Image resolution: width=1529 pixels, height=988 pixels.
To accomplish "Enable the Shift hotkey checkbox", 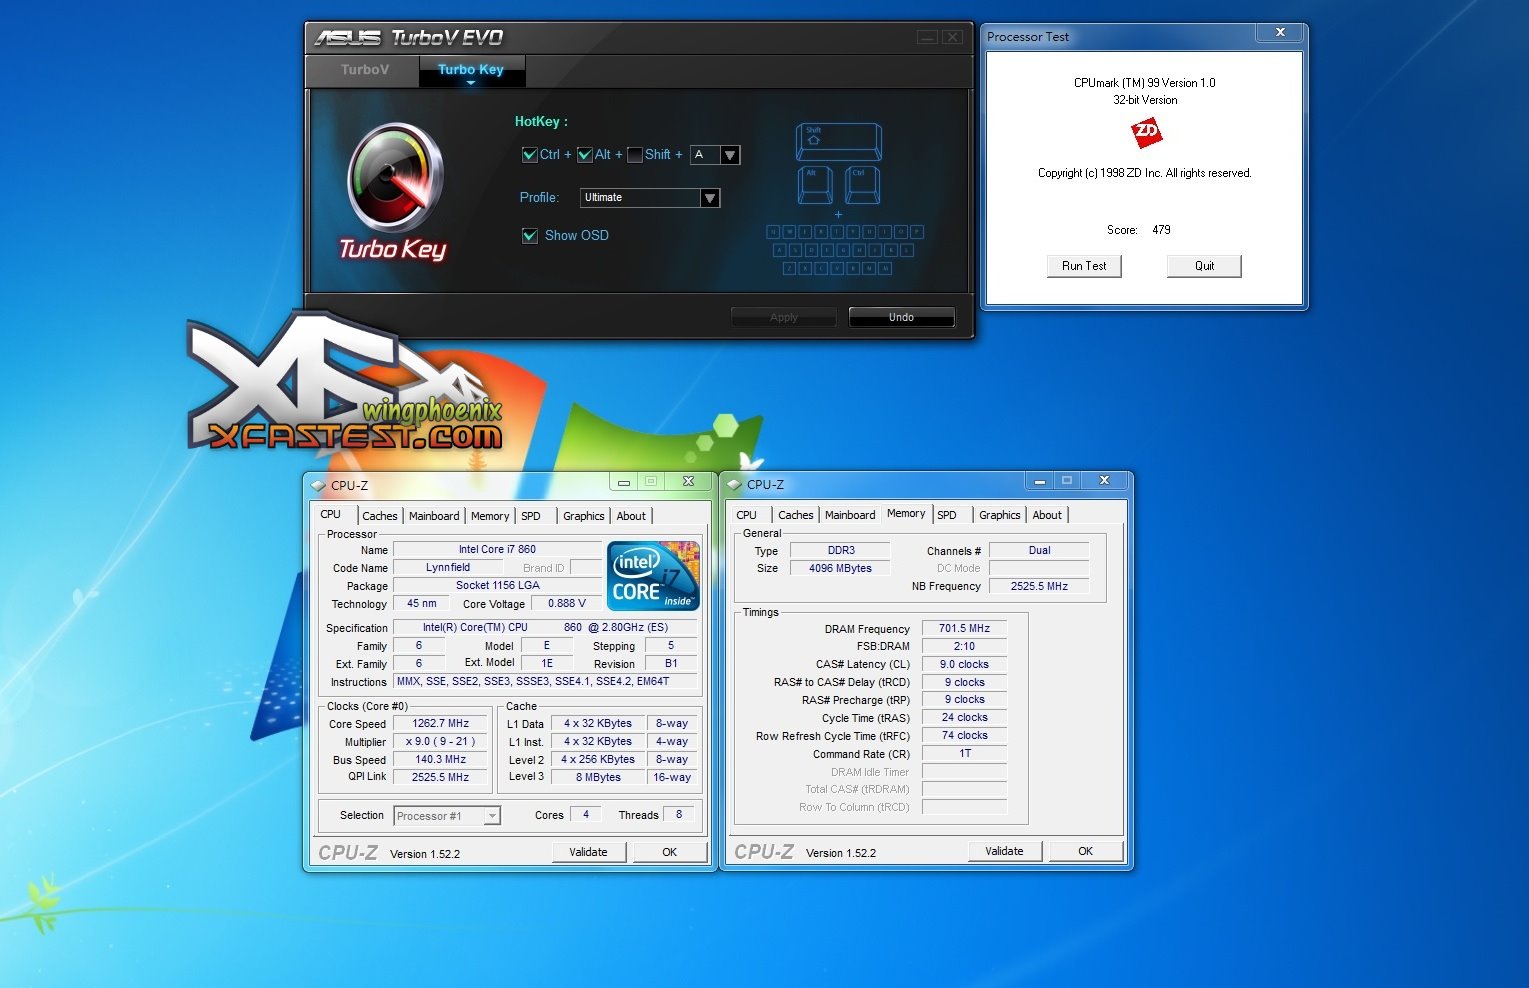I will (635, 155).
